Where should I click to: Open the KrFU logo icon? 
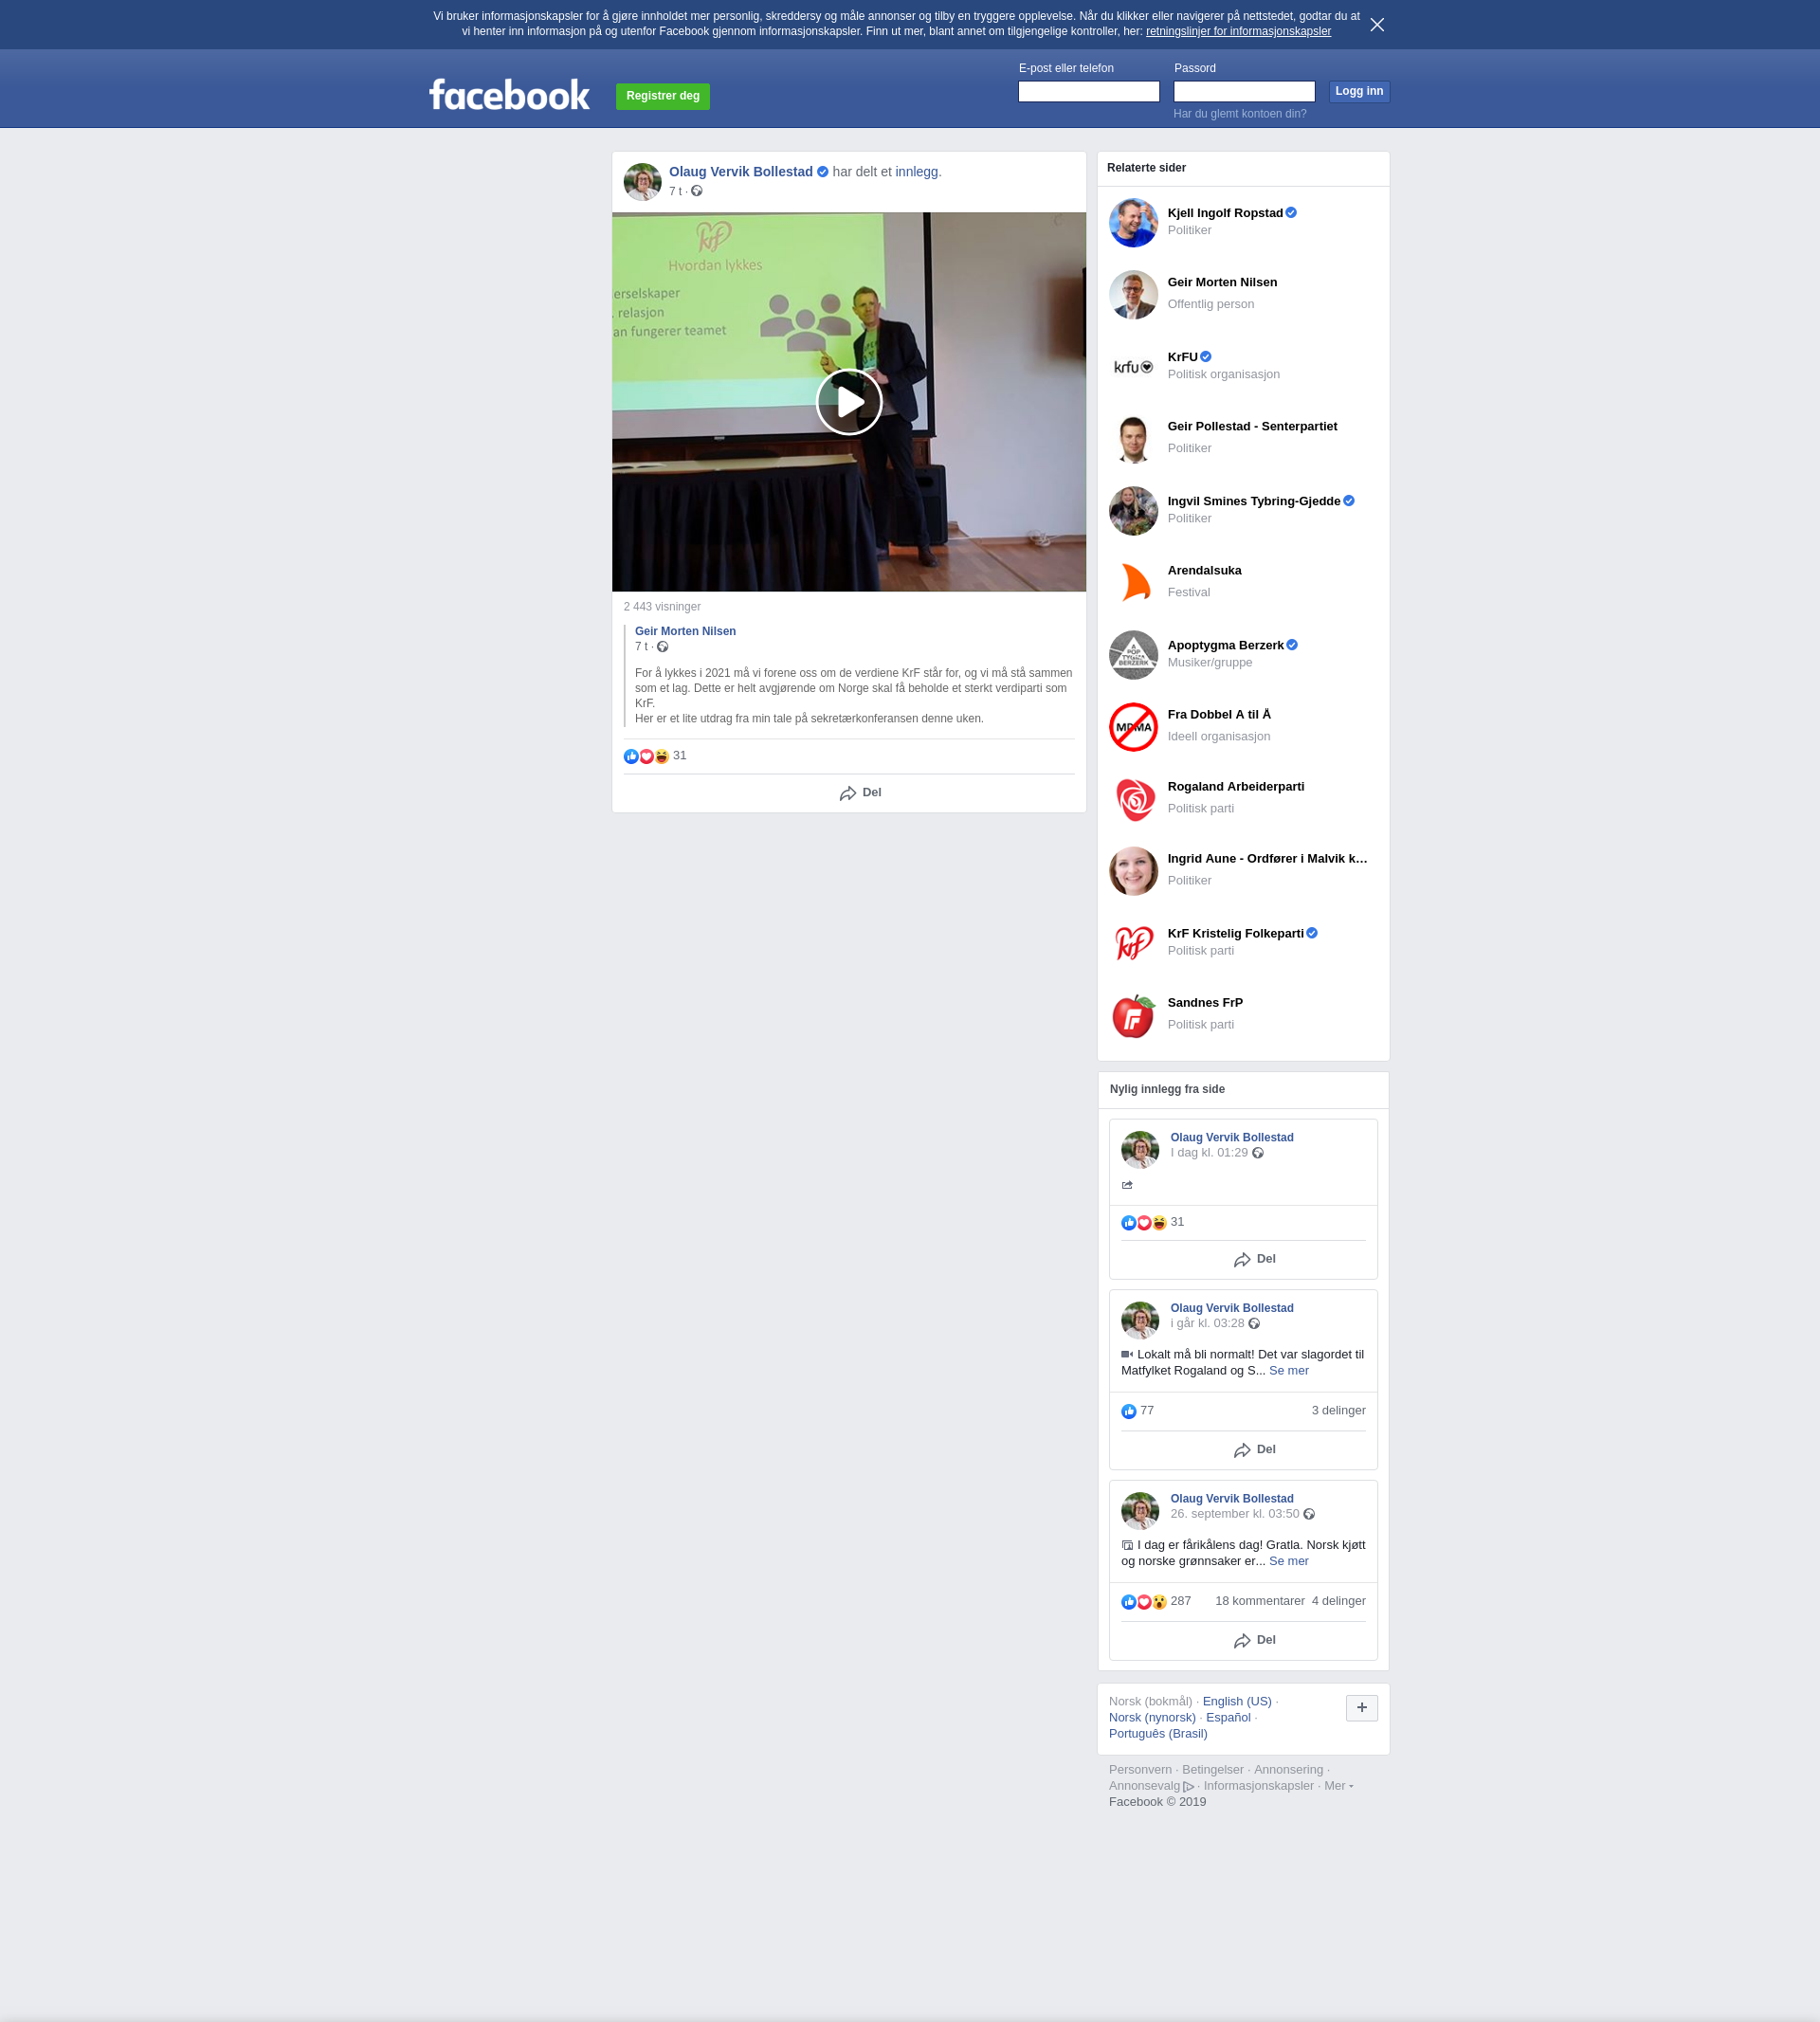pos(1133,366)
